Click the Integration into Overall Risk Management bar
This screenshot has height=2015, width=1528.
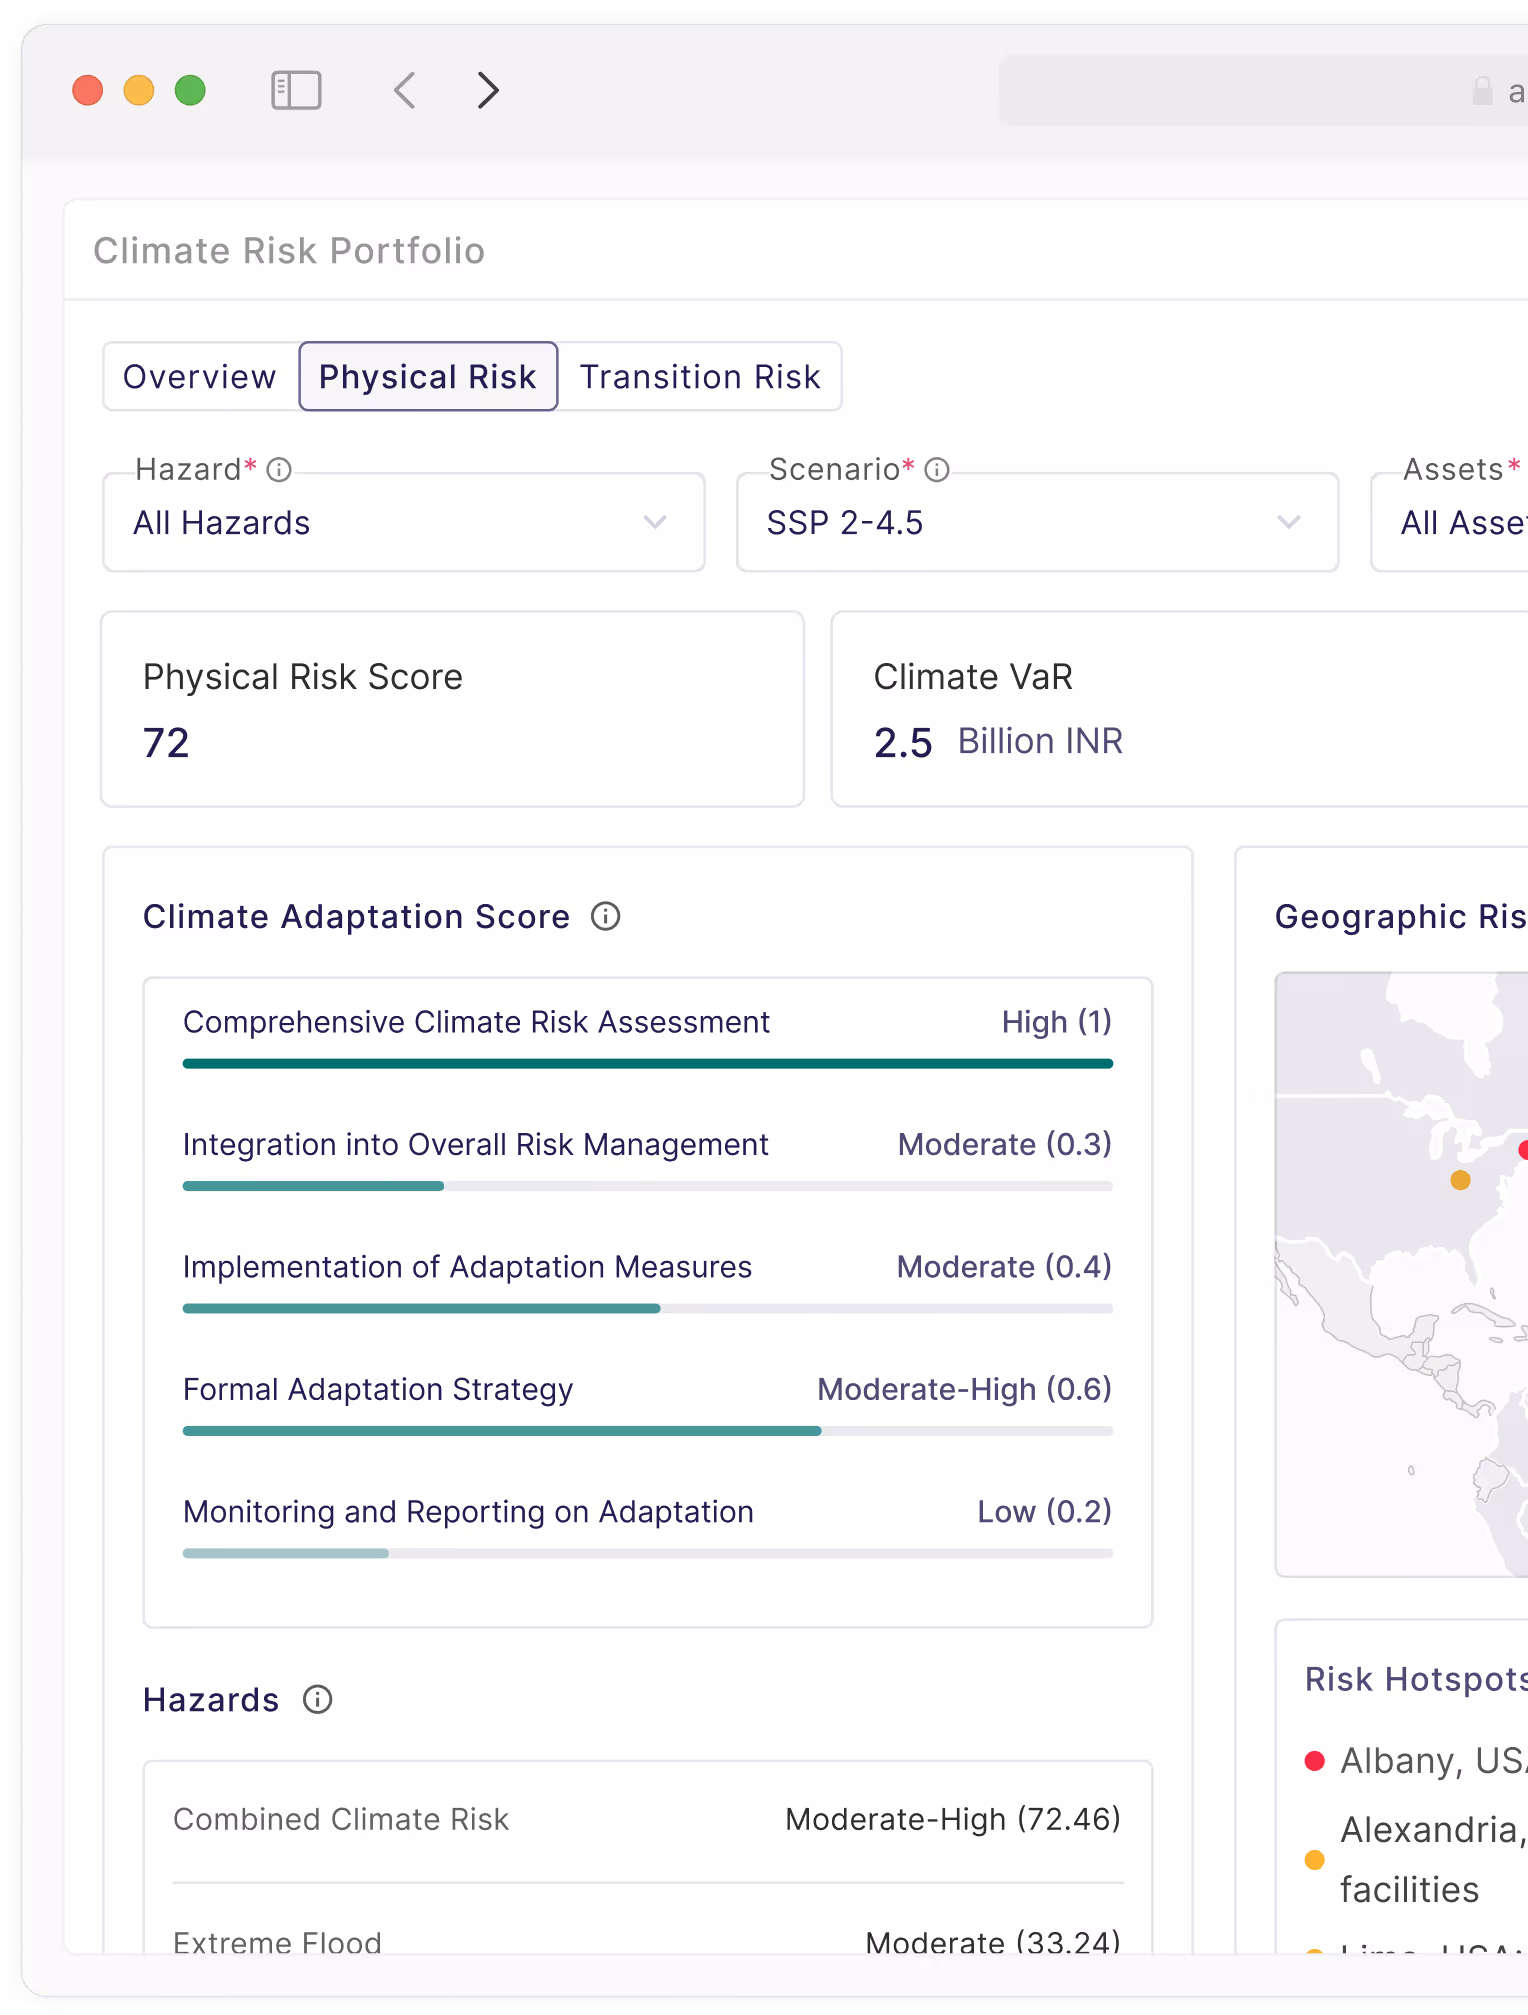coord(648,1186)
